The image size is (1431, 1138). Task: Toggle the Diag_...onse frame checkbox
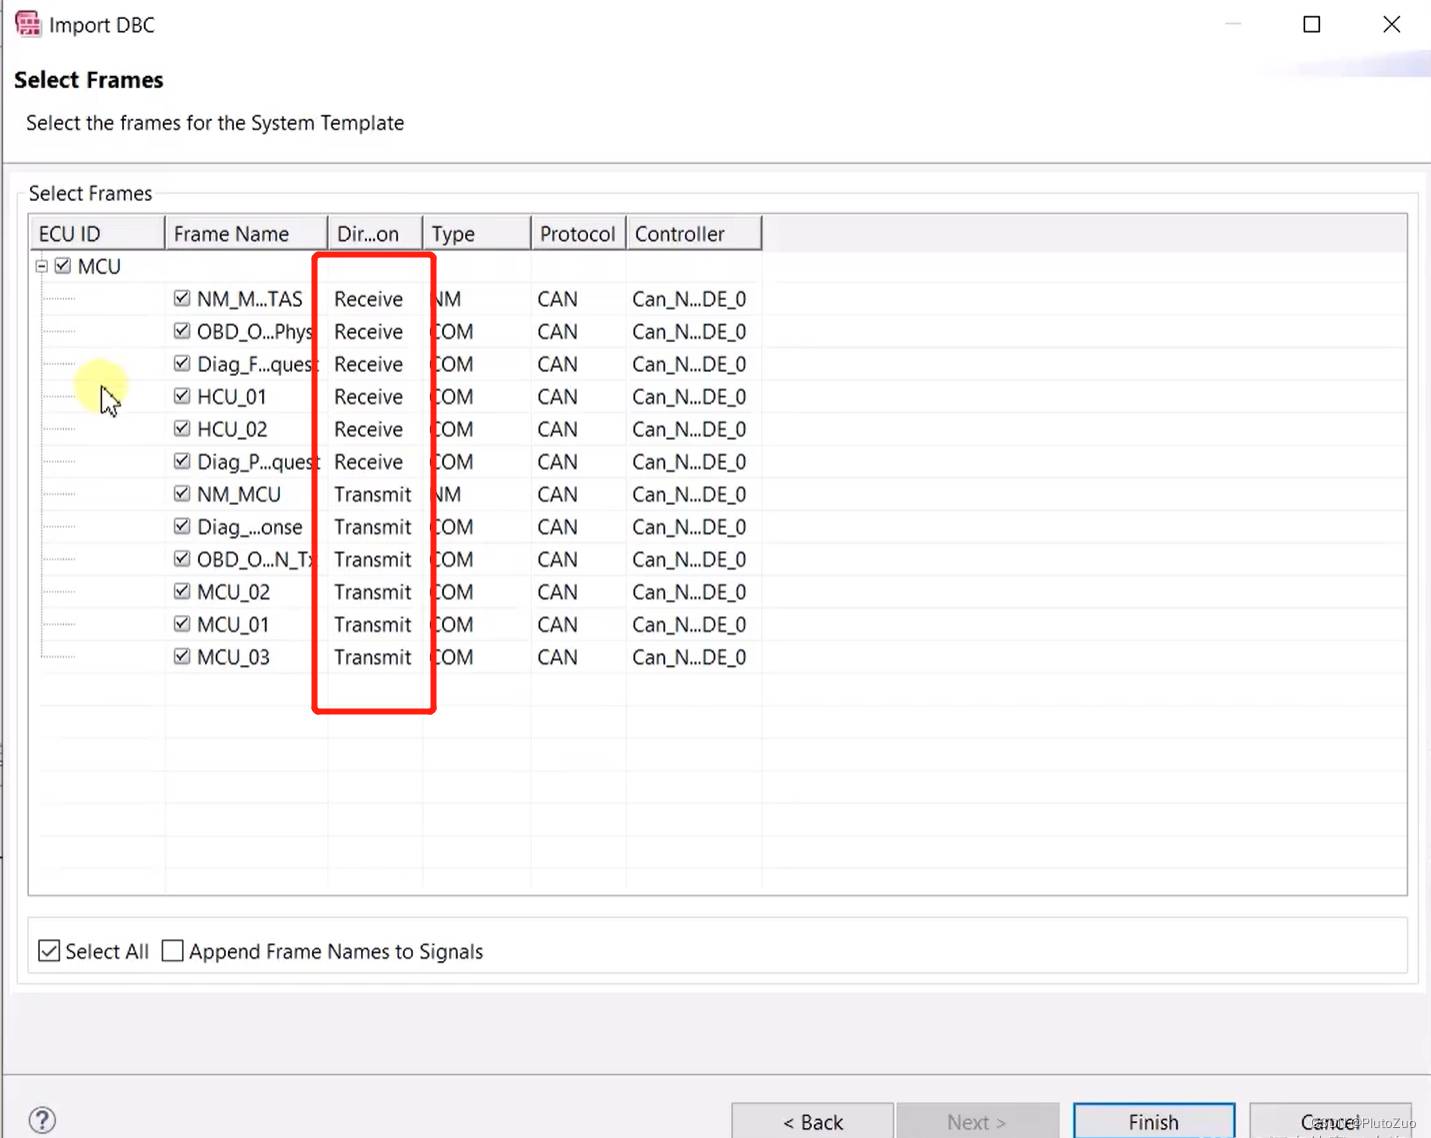[x=182, y=526]
